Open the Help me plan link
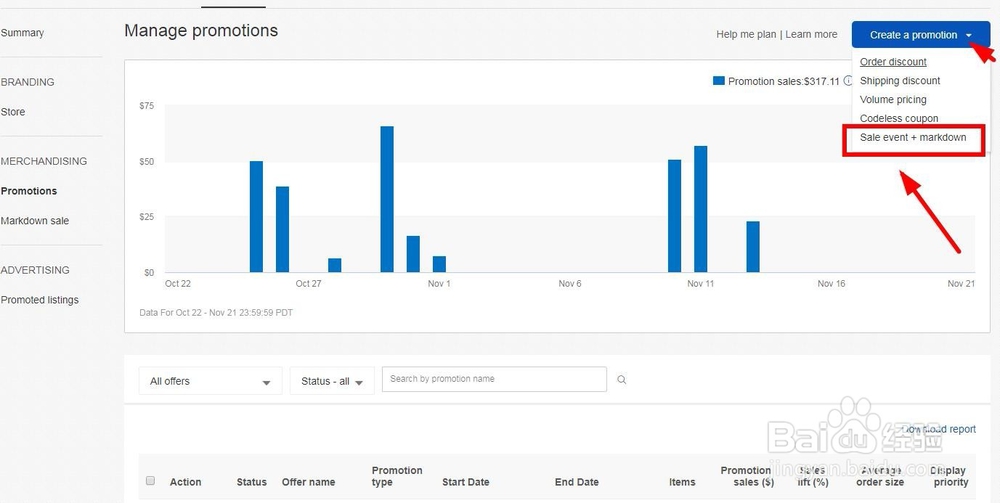The image size is (1000, 503). tap(746, 34)
